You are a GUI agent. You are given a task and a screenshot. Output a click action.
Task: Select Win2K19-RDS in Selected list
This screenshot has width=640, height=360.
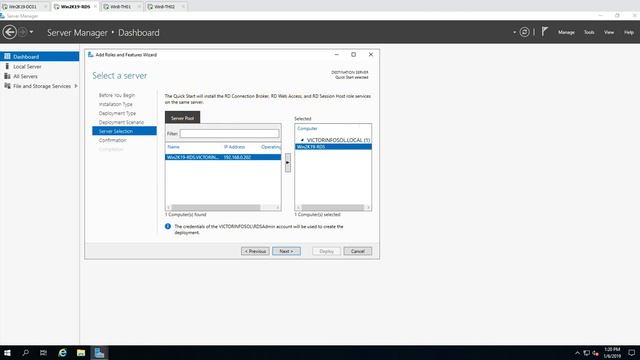[x=333, y=147]
